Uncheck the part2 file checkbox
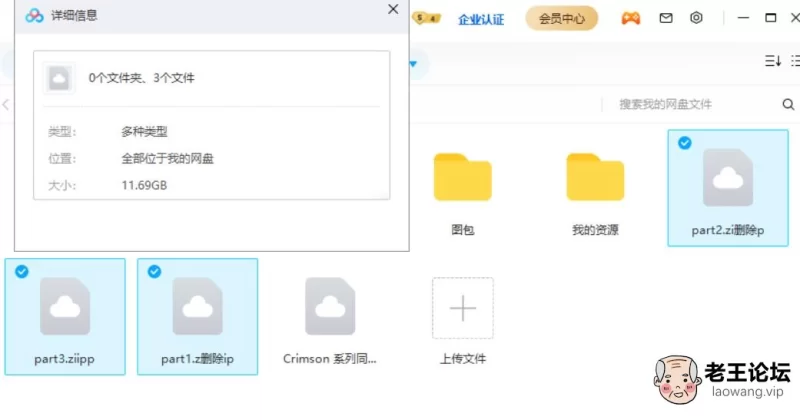The image size is (800, 420). (x=685, y=143)
